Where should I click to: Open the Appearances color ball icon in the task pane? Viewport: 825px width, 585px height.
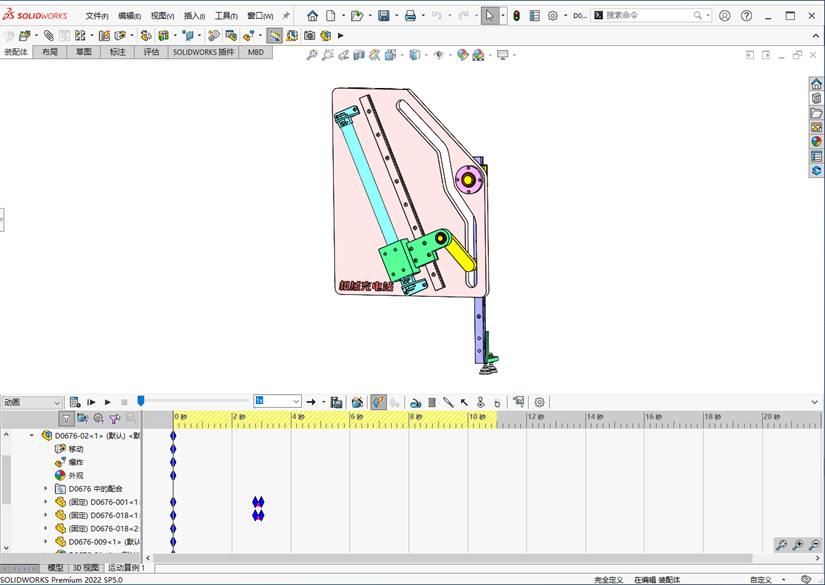[817, 142]
